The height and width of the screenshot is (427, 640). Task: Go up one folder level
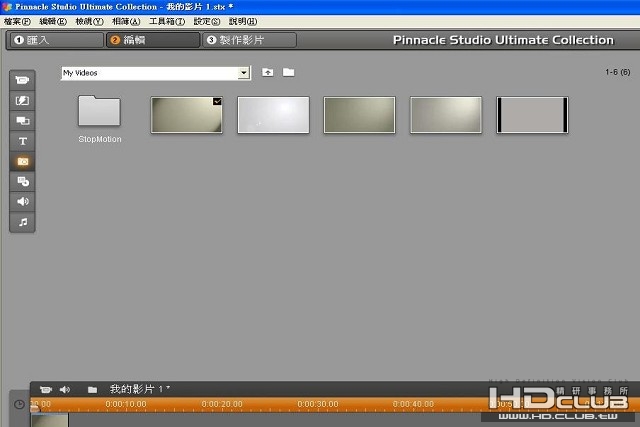(x=268, y=73)
